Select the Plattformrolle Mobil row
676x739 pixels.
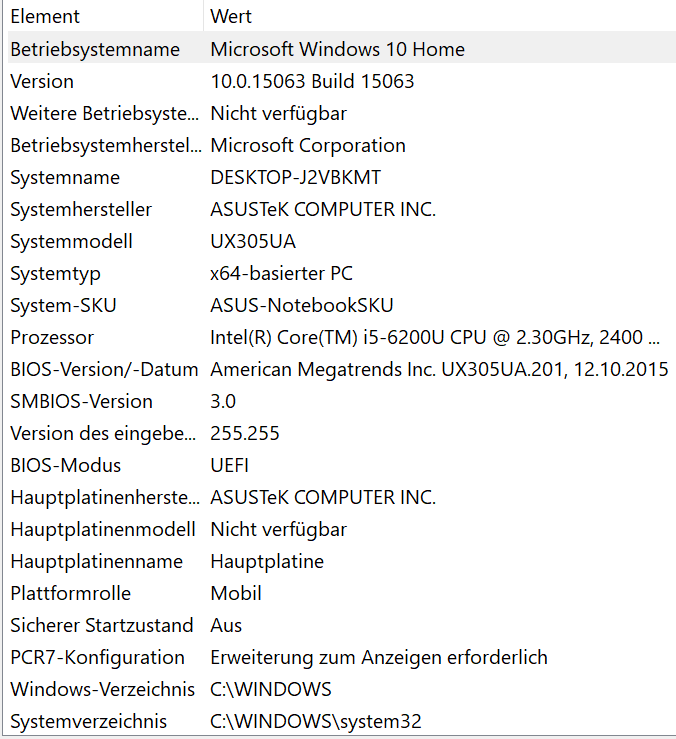(x=342, y=593)
